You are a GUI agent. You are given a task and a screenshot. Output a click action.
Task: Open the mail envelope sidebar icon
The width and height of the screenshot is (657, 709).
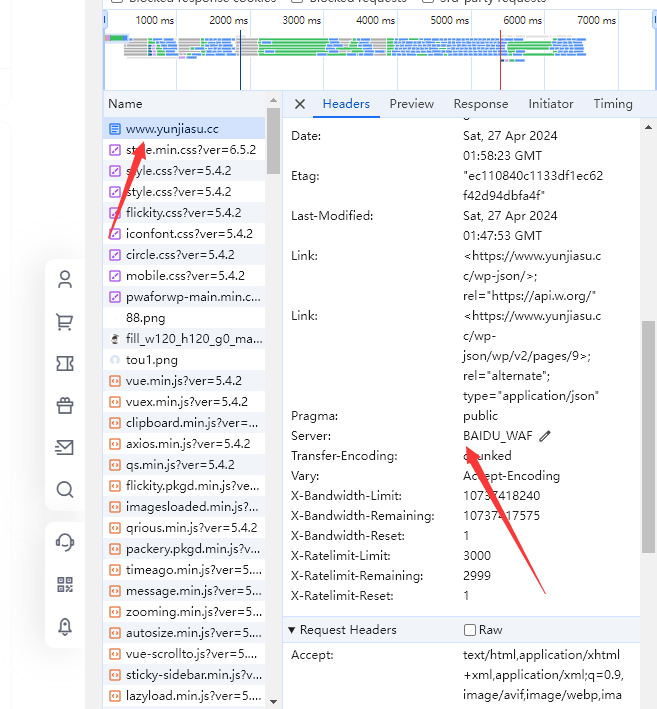point(65,447)
